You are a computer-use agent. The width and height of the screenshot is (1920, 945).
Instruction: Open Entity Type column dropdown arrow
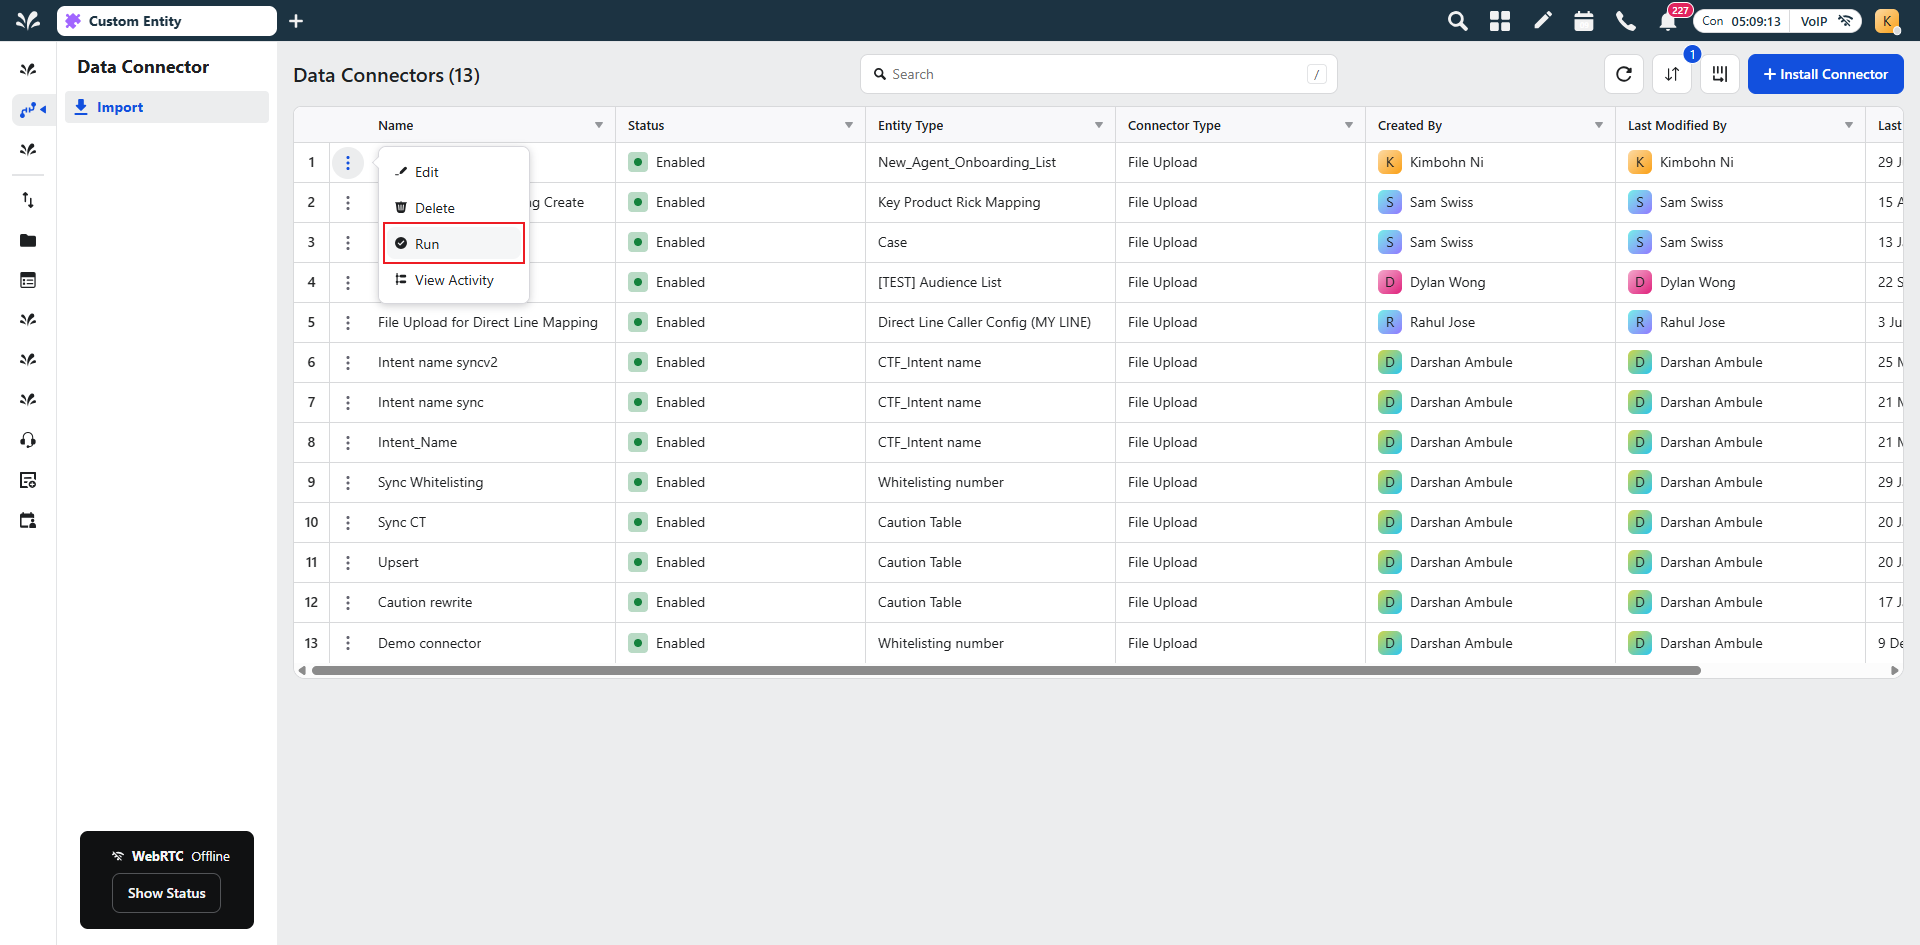coord(1099,125)
